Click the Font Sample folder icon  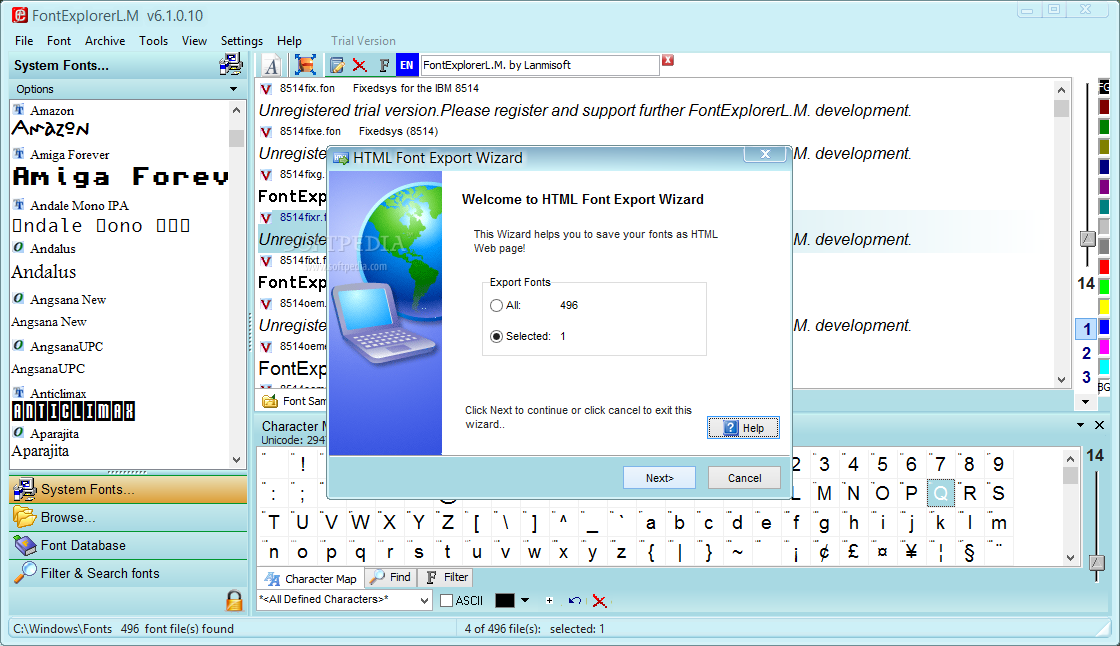[270, 401]
